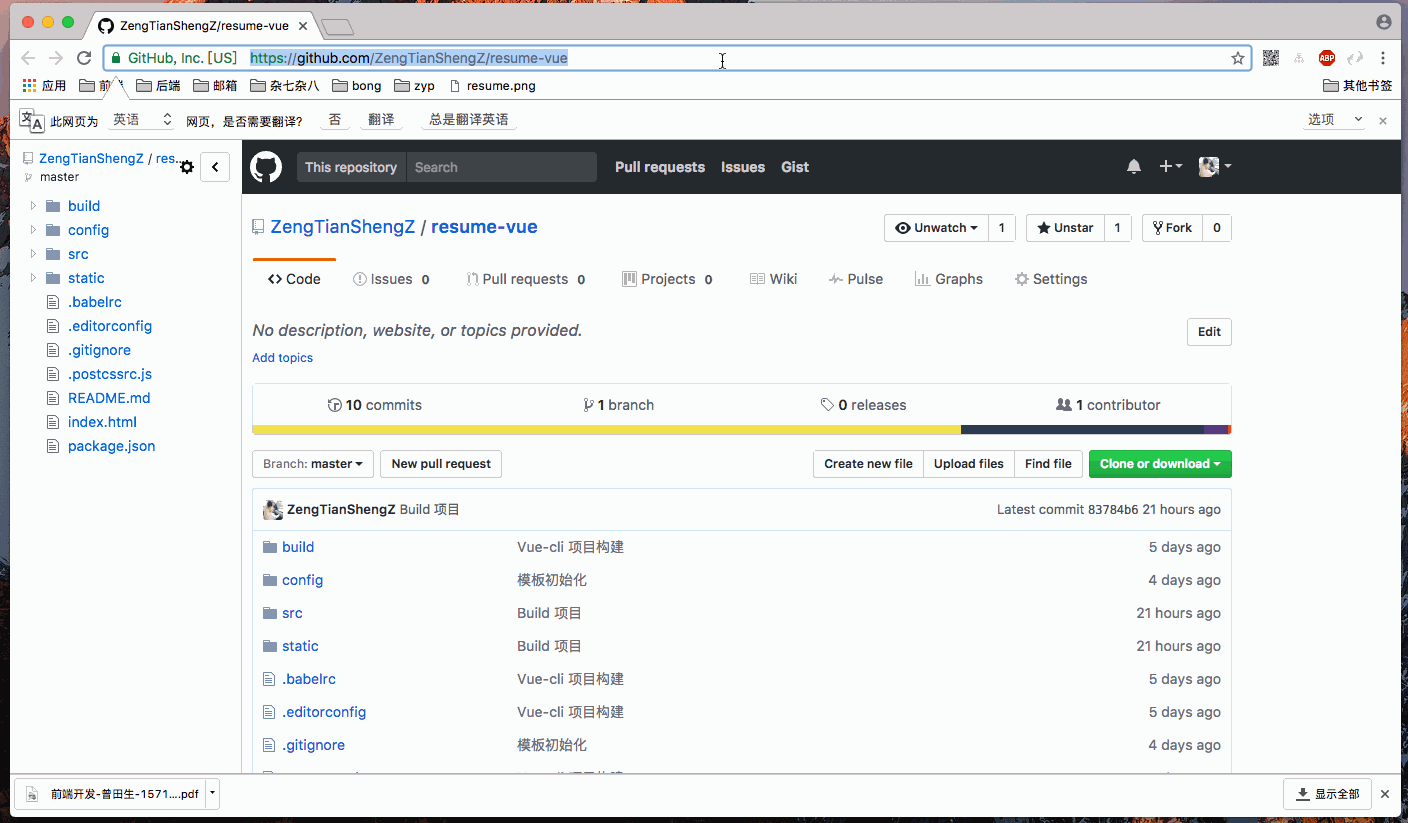
Task: Open resume.png bookmark
Action: tap(492, 86)
